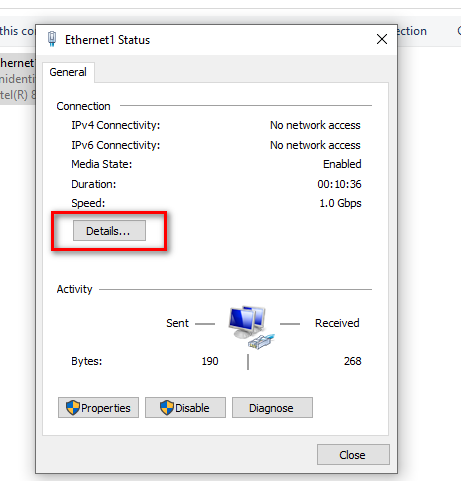
Task: Click the received bytes value 268
Action: [x=353, y=361]
